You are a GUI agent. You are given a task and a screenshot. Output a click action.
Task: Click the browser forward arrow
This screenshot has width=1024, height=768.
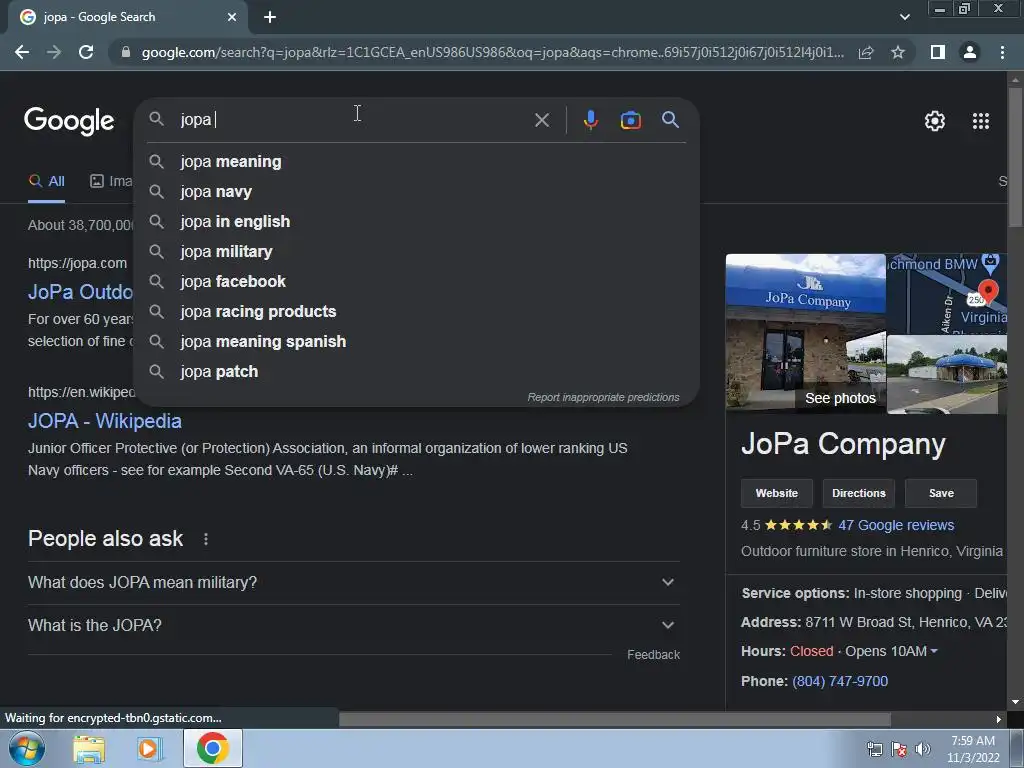click(x=54, y=52)
